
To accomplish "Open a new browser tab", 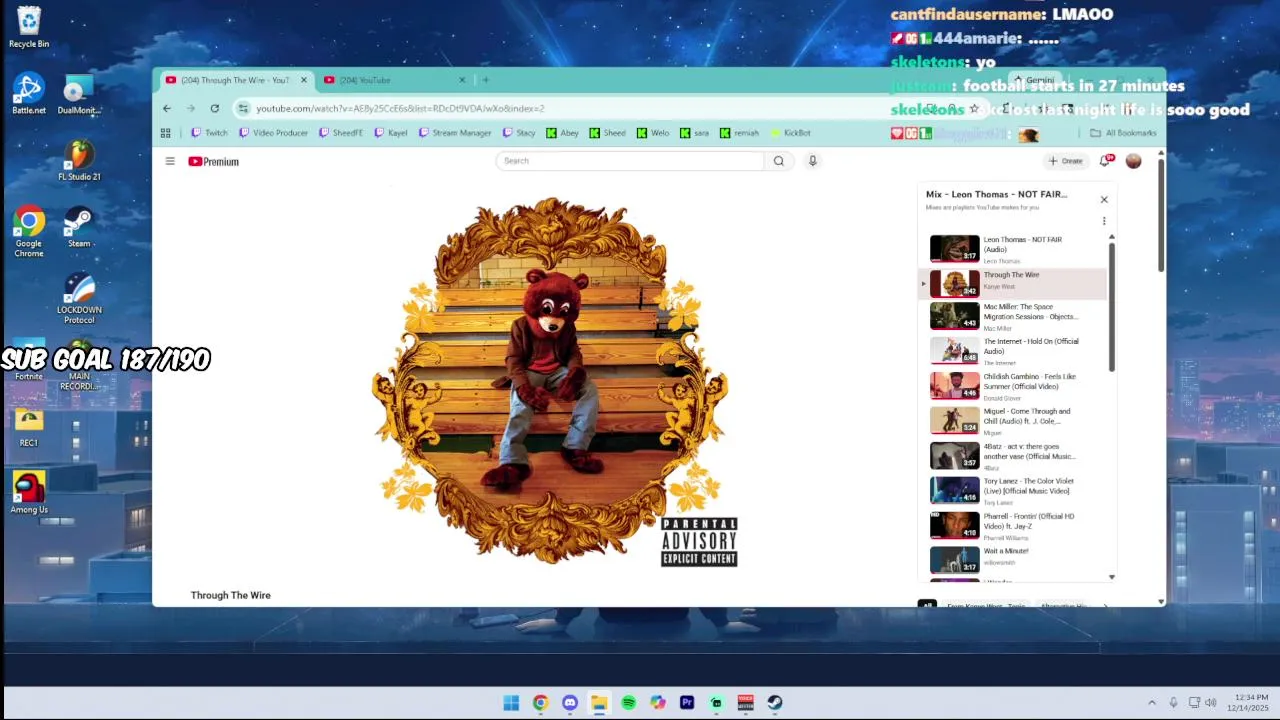I will tap(486, 80).
